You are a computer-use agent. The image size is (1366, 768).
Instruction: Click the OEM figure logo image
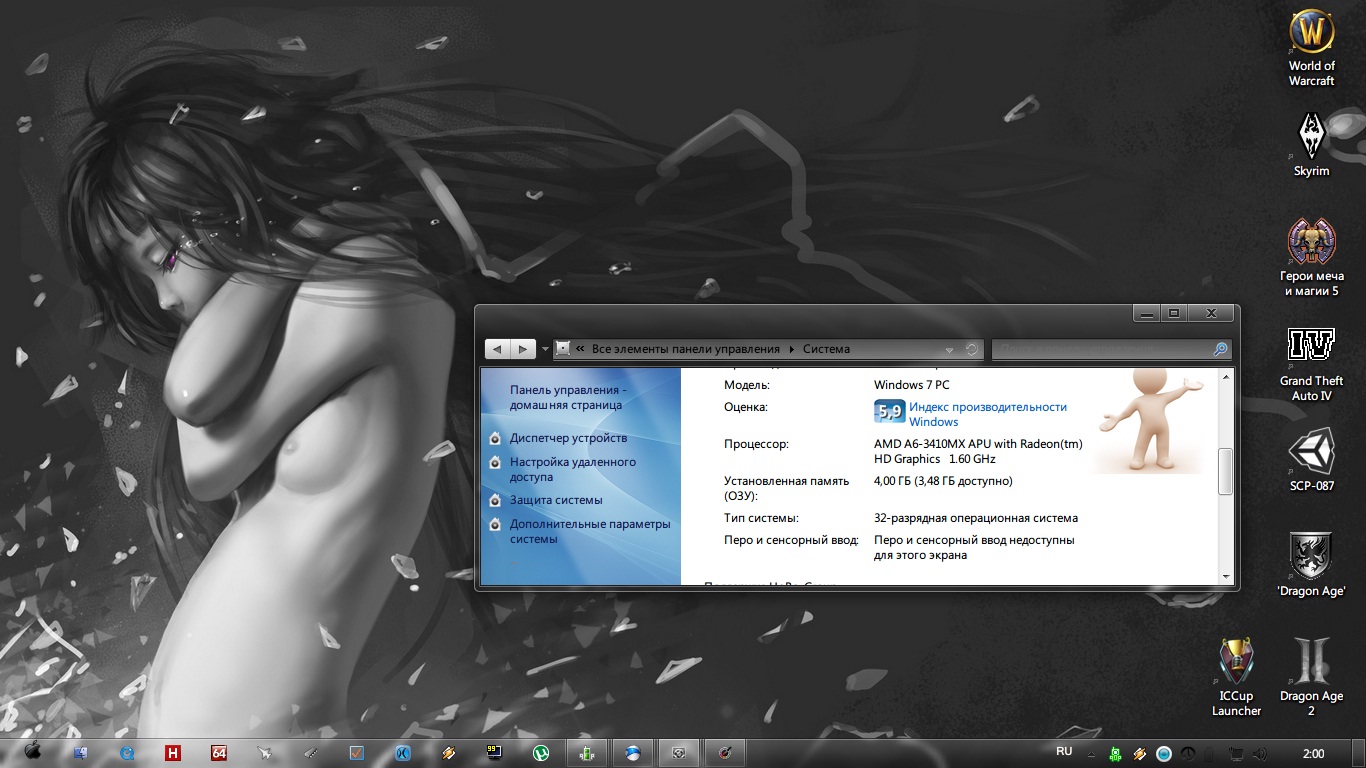click(1150, 420)
